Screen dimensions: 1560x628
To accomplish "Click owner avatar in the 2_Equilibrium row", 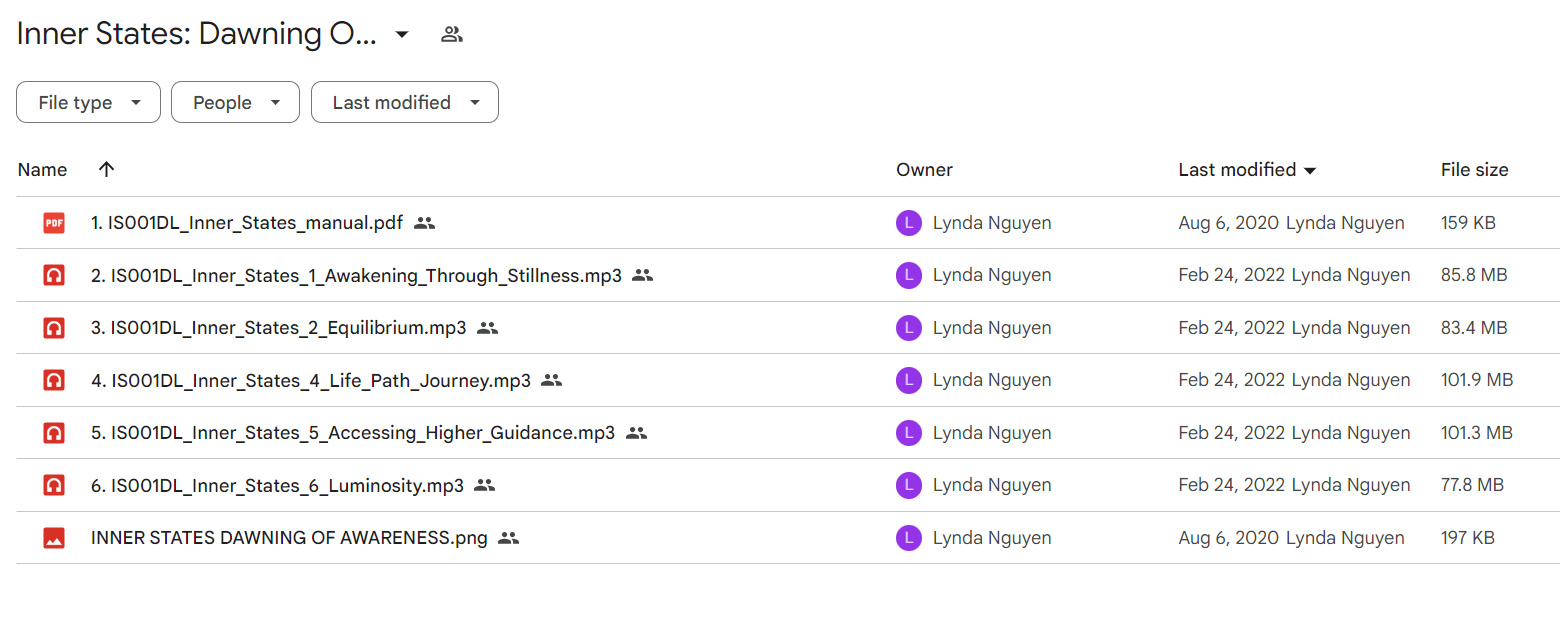I will coord(908,328).
